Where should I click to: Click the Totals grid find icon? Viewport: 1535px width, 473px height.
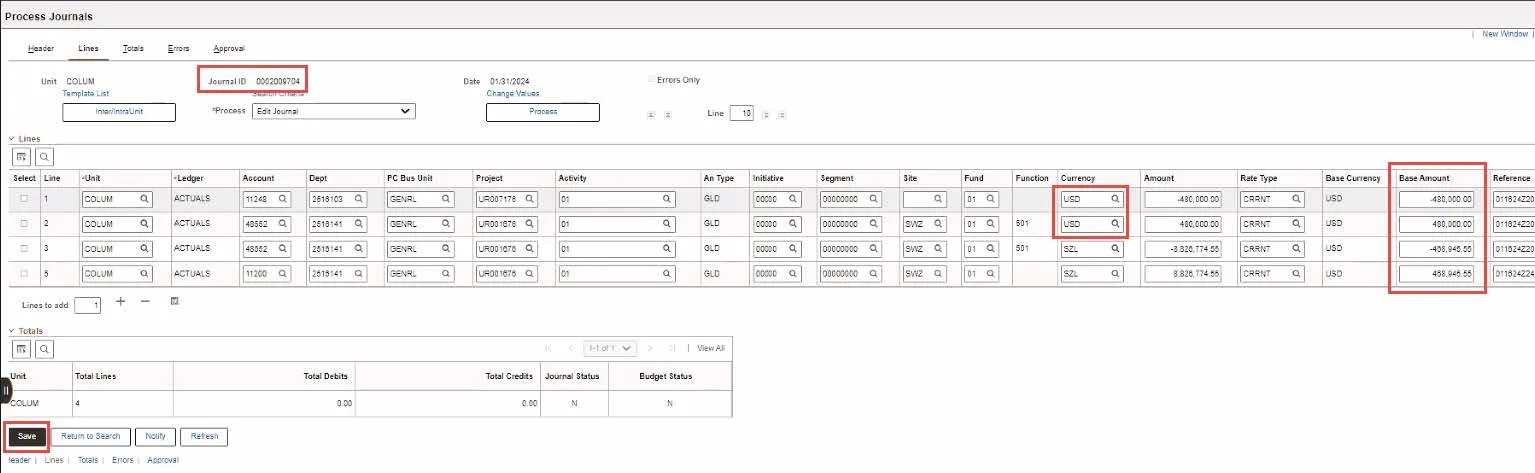click(x=44, y=348)
